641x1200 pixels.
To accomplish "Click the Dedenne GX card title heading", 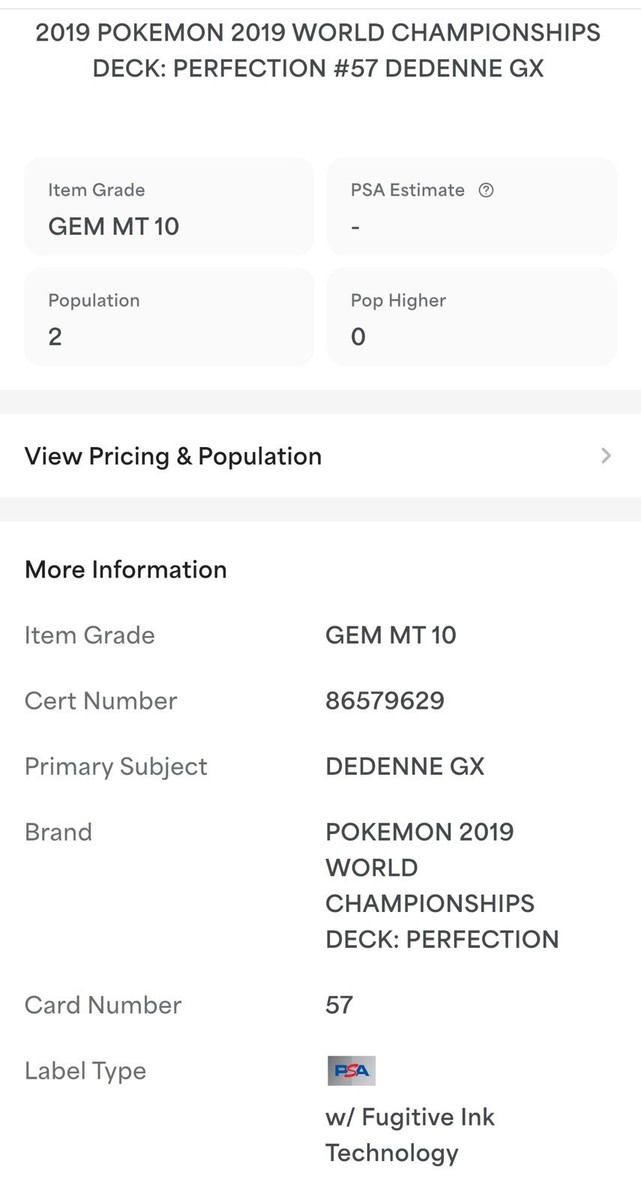I will [x=318, y=51].
